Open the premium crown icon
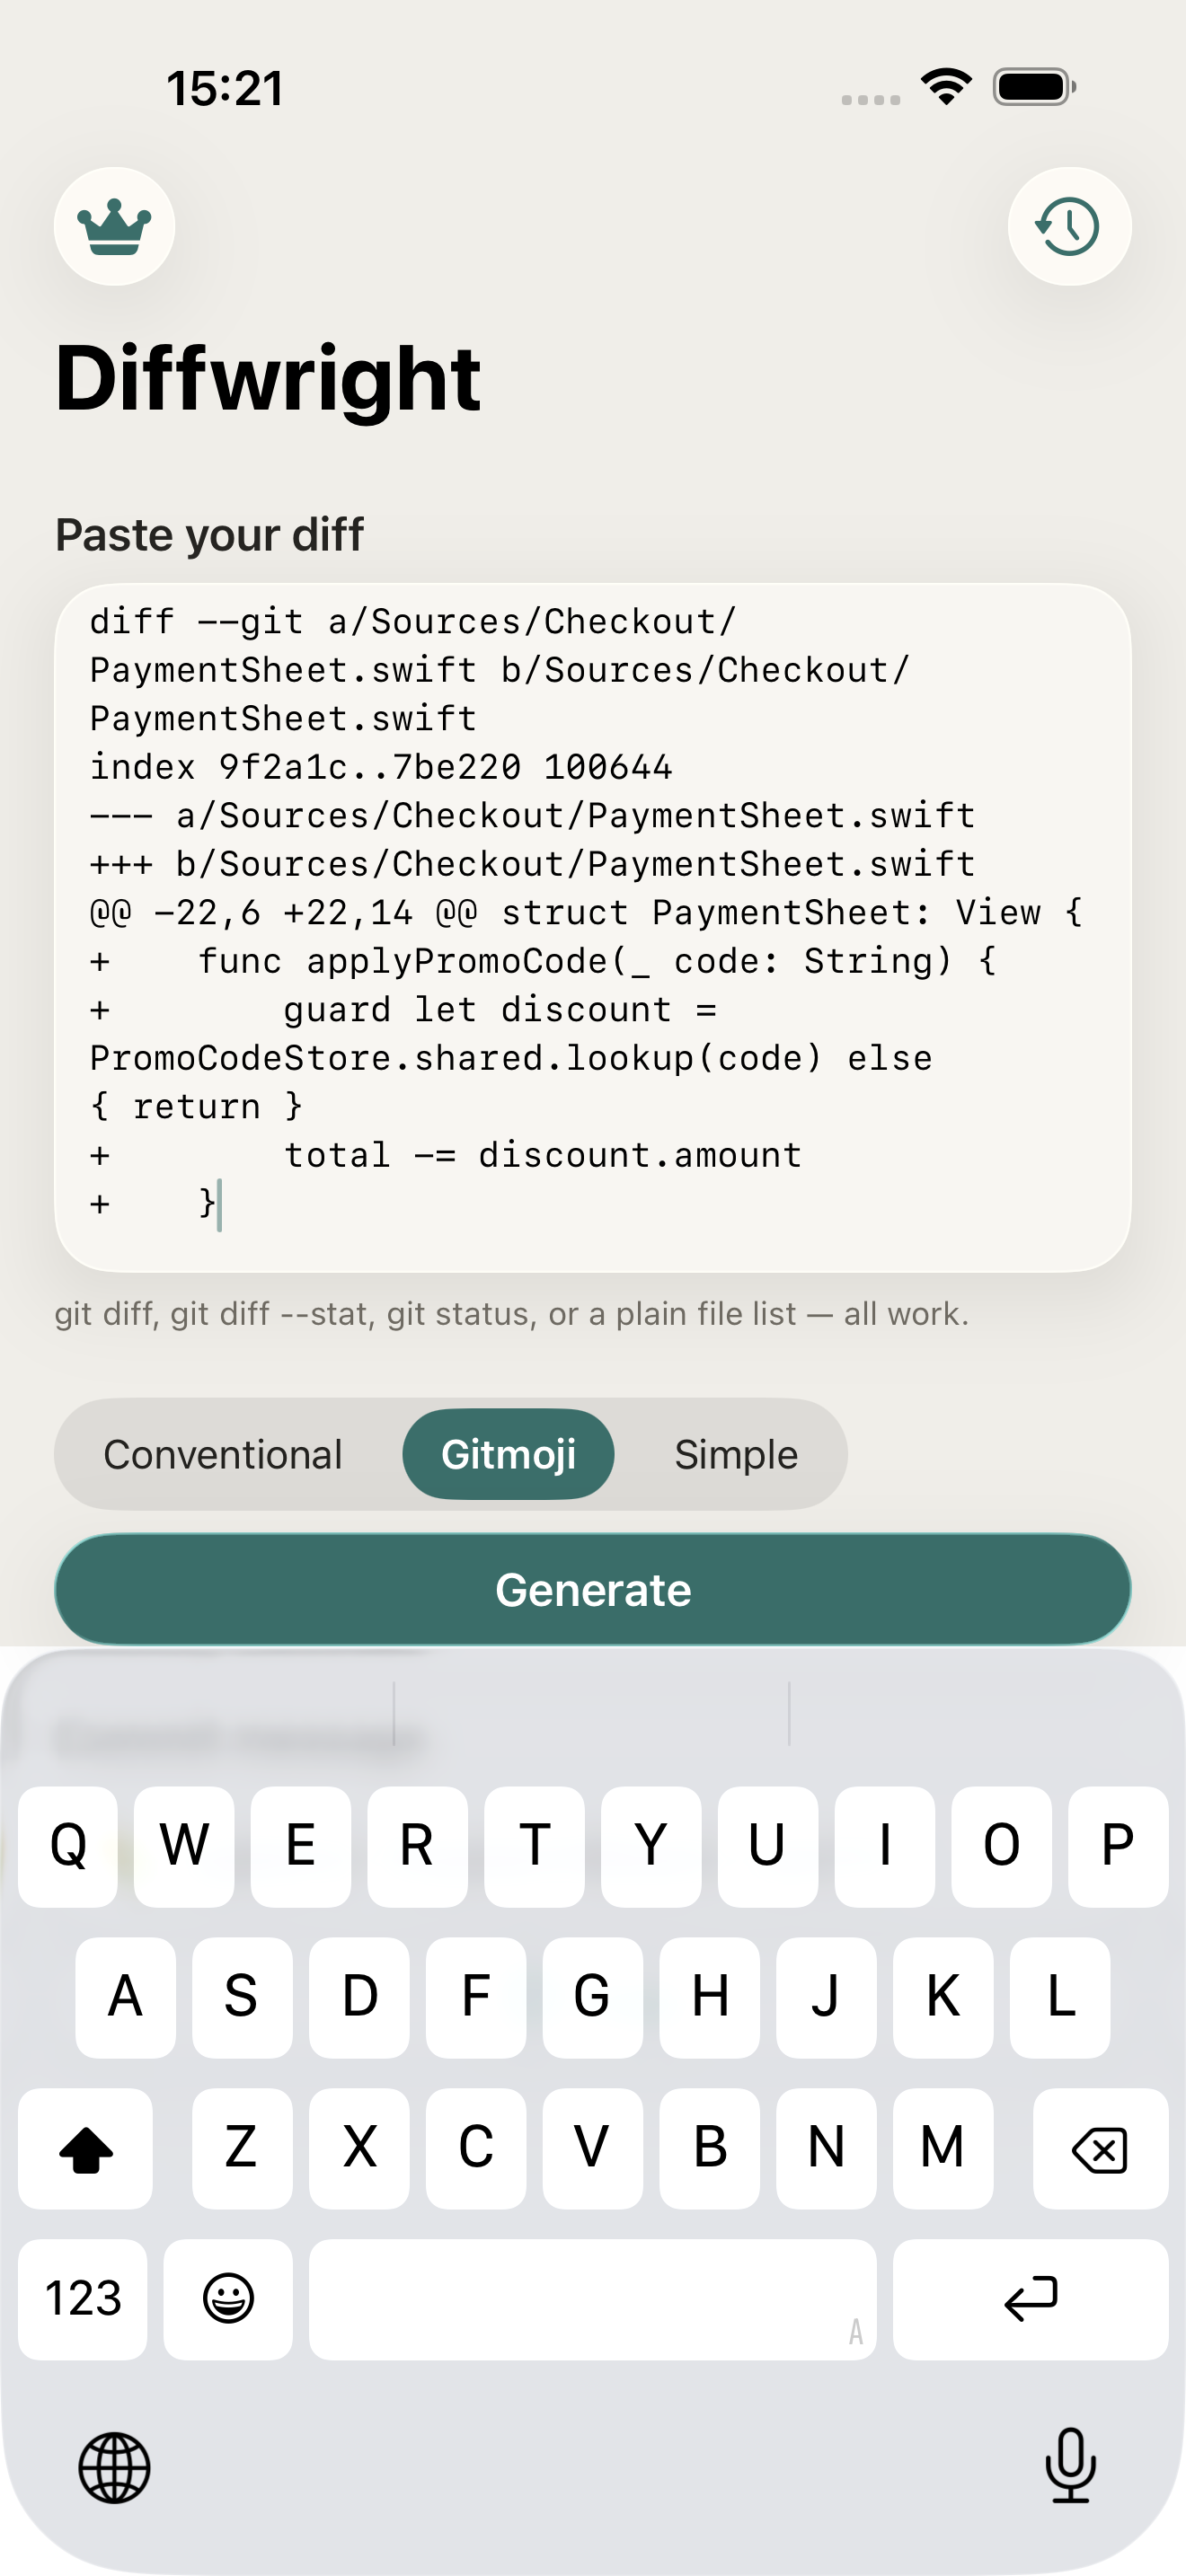Screen dimensions: 1186x2576 114,226
